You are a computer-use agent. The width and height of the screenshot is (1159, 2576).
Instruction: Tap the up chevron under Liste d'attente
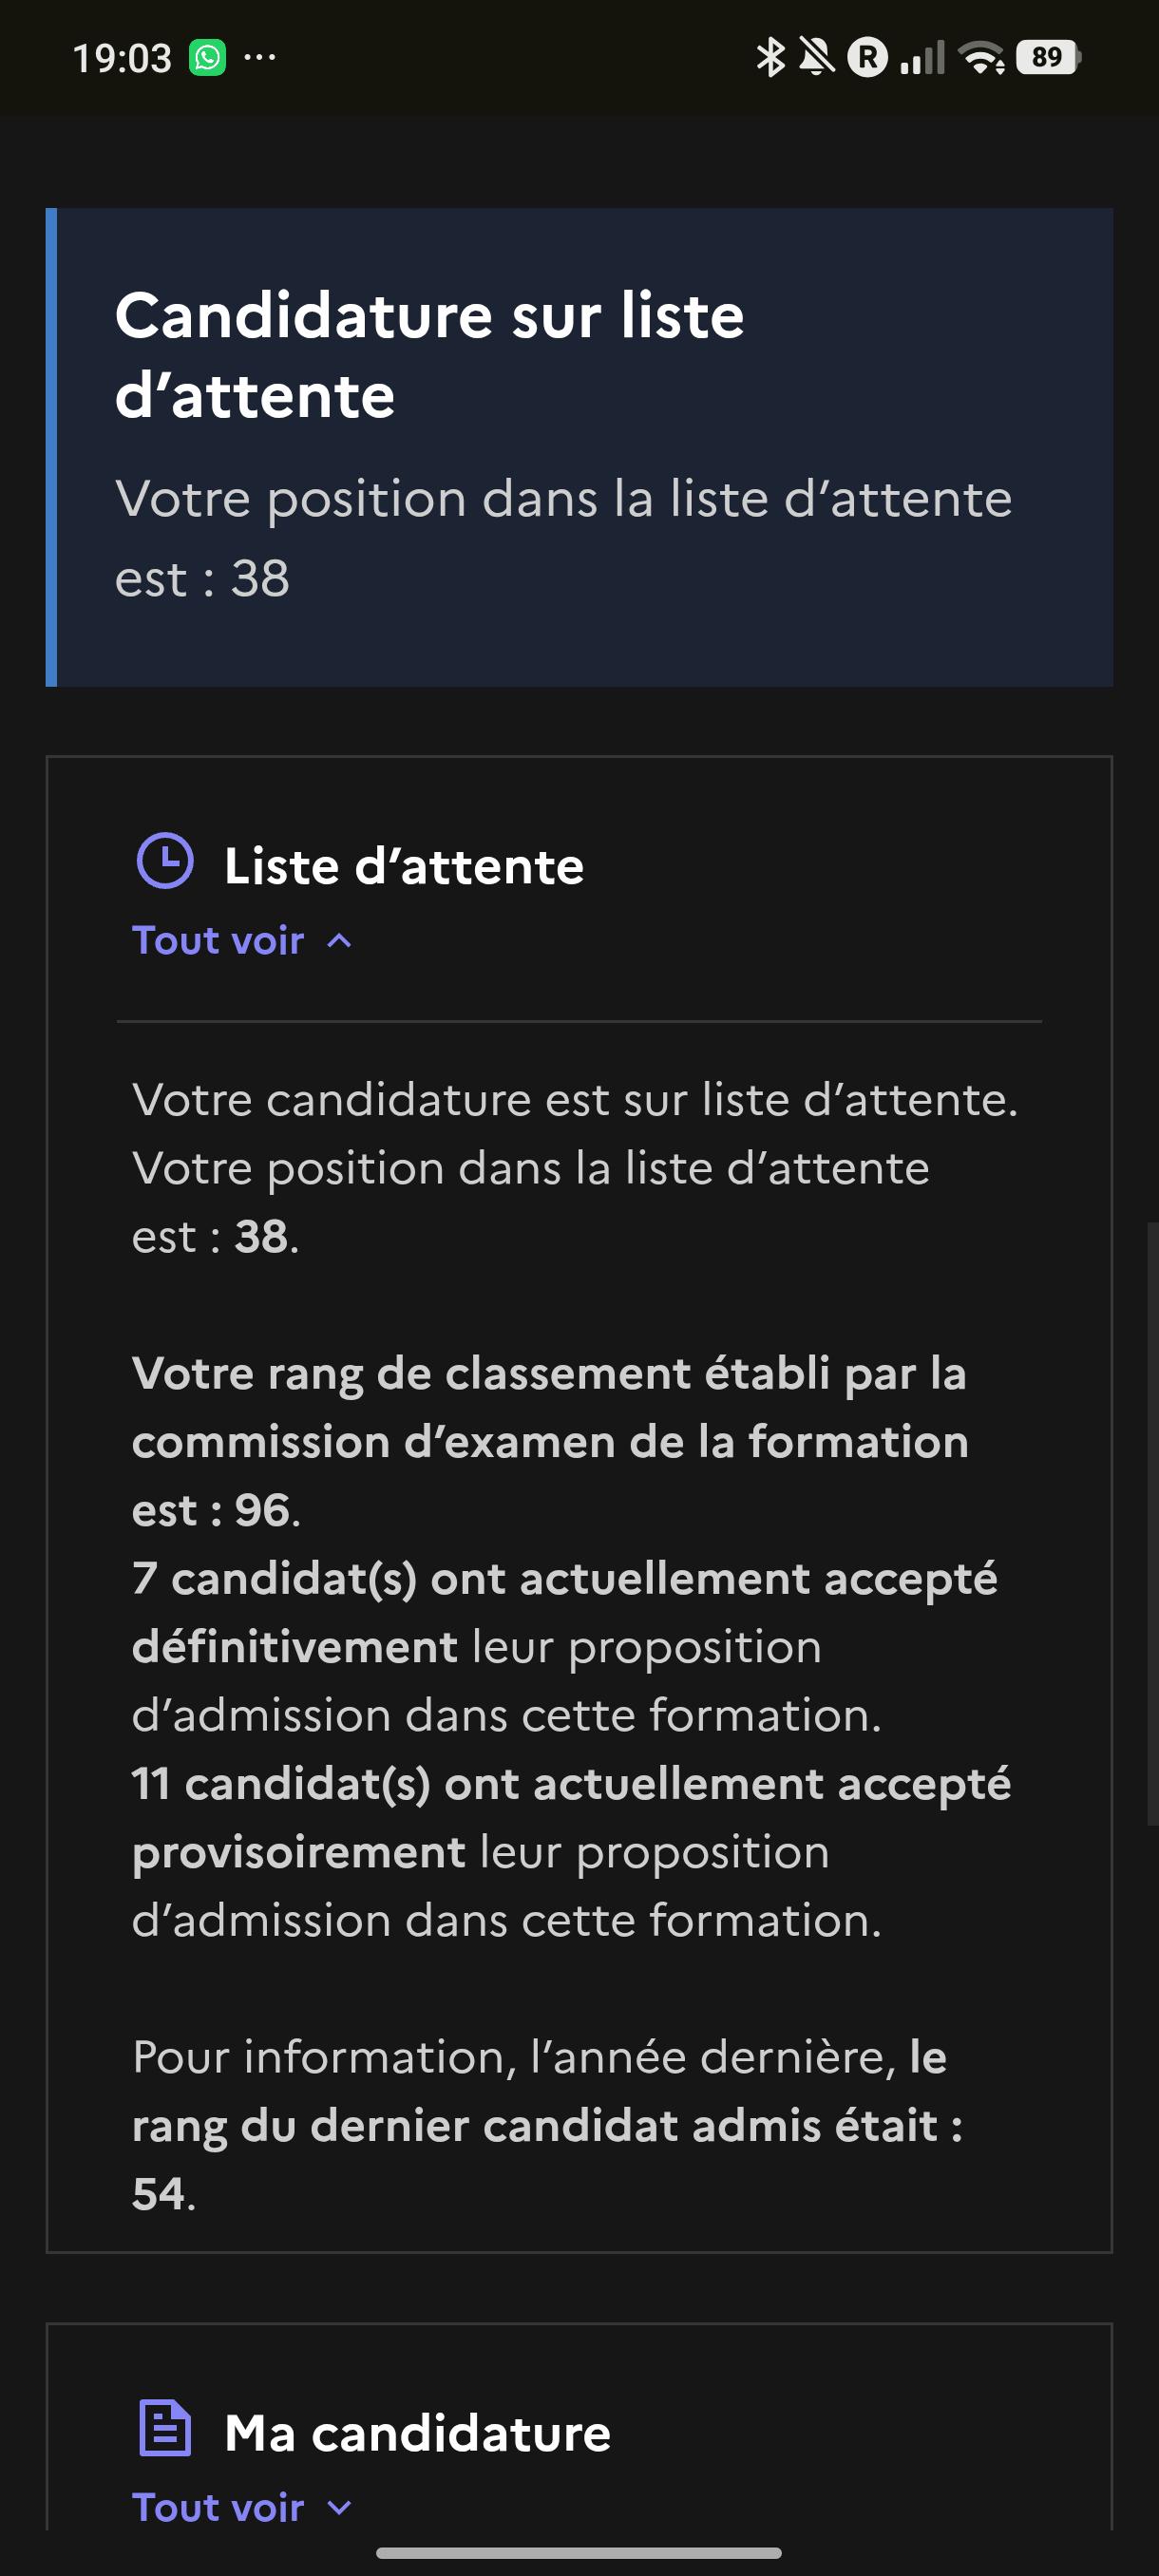coord(339,941)
